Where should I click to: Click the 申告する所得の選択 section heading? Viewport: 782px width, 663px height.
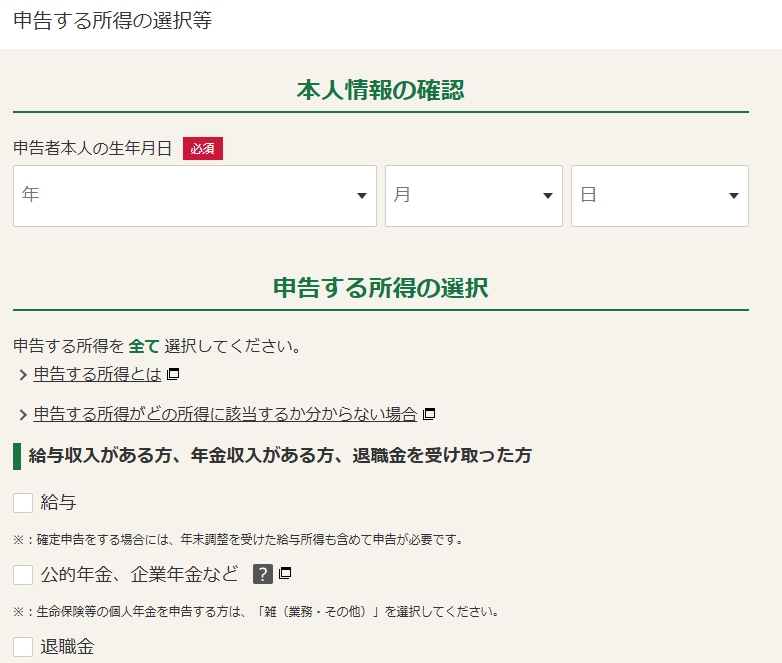pyautogui.click(x=381, y=288)
